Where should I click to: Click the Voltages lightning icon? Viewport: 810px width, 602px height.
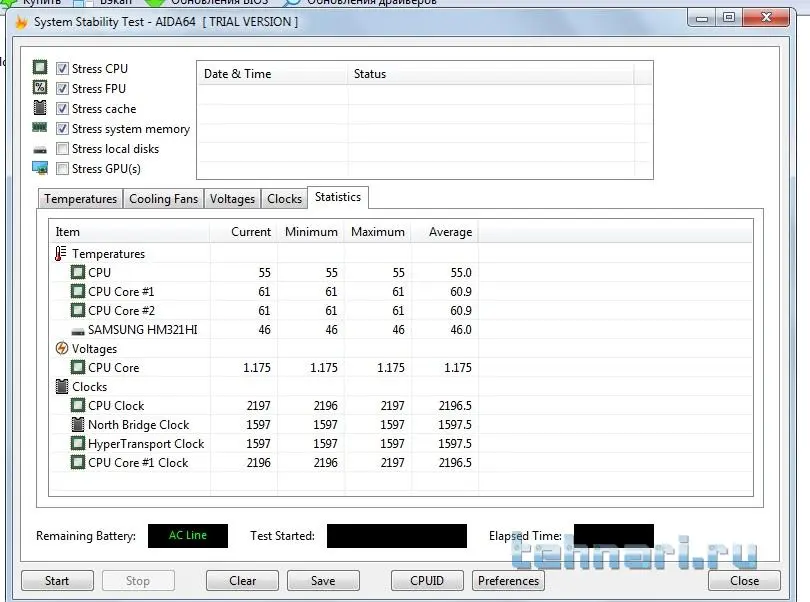61,348
